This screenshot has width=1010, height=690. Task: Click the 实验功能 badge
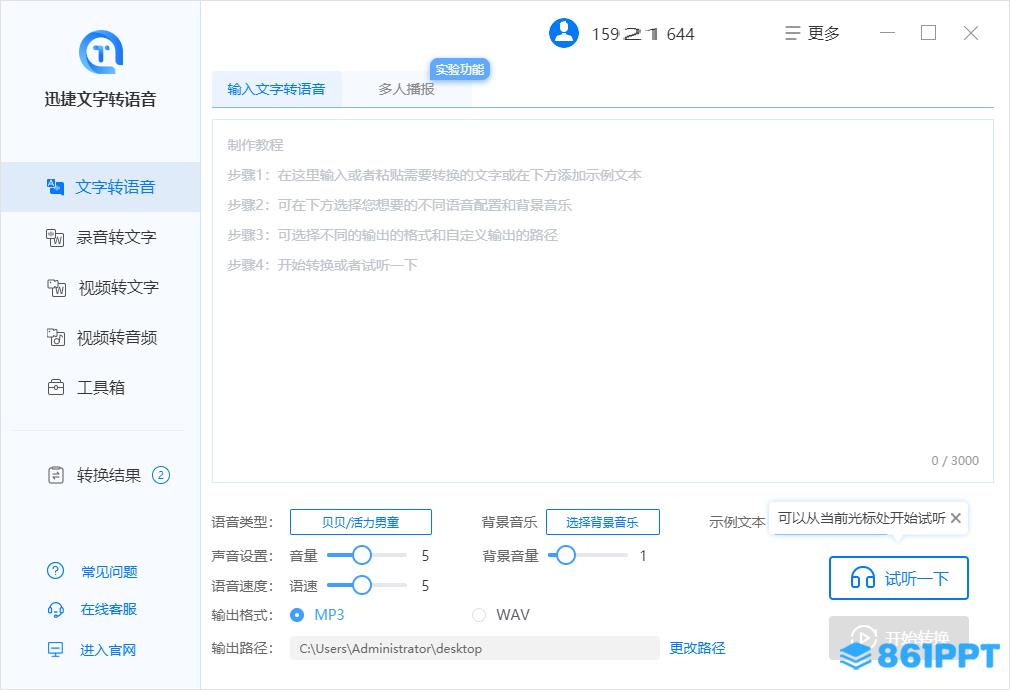pos(460,69)
